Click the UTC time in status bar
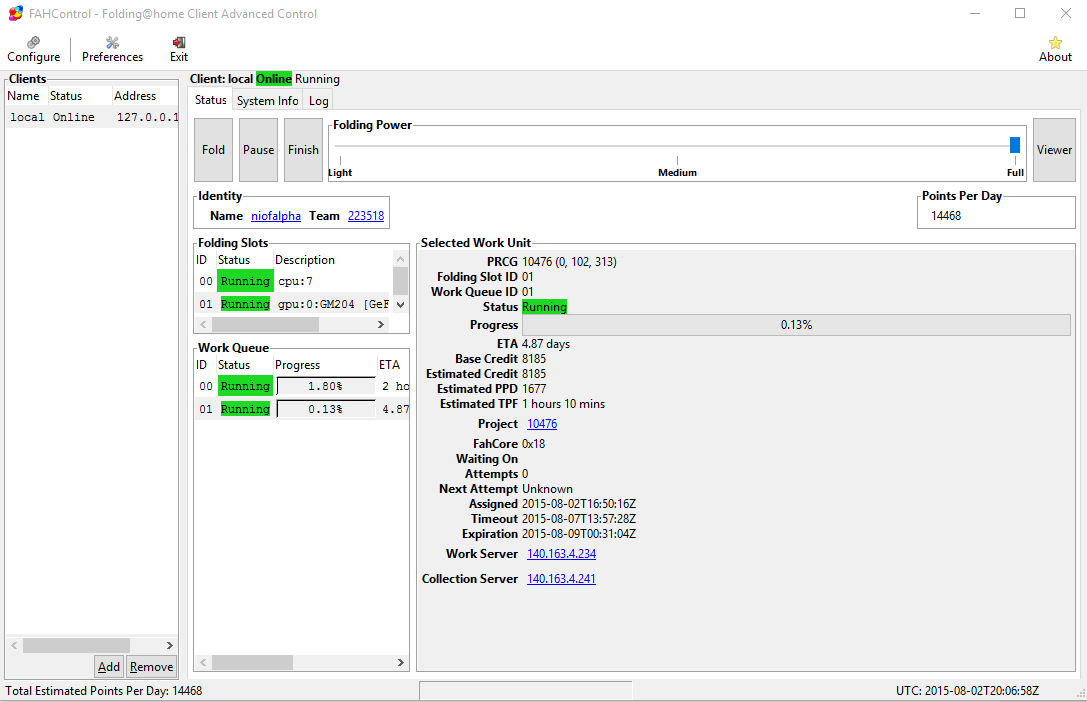Image resolution: width=1087 pixels, height=702 pixels. [967, 691]
